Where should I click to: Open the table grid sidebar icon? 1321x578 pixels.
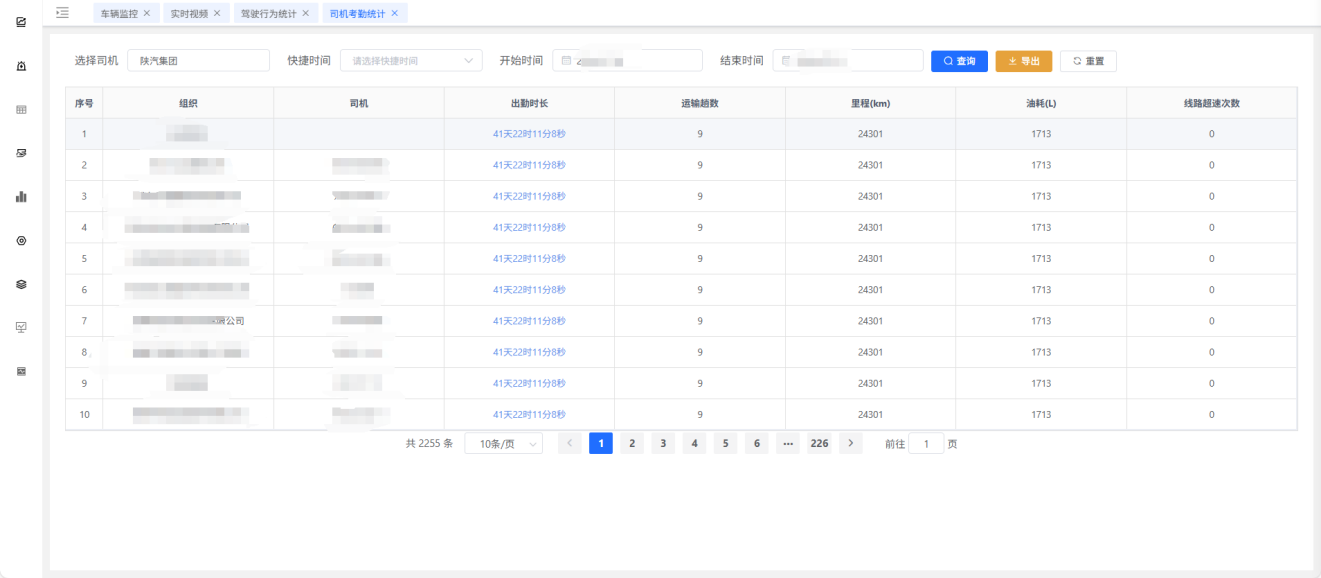tap(21, 110)
